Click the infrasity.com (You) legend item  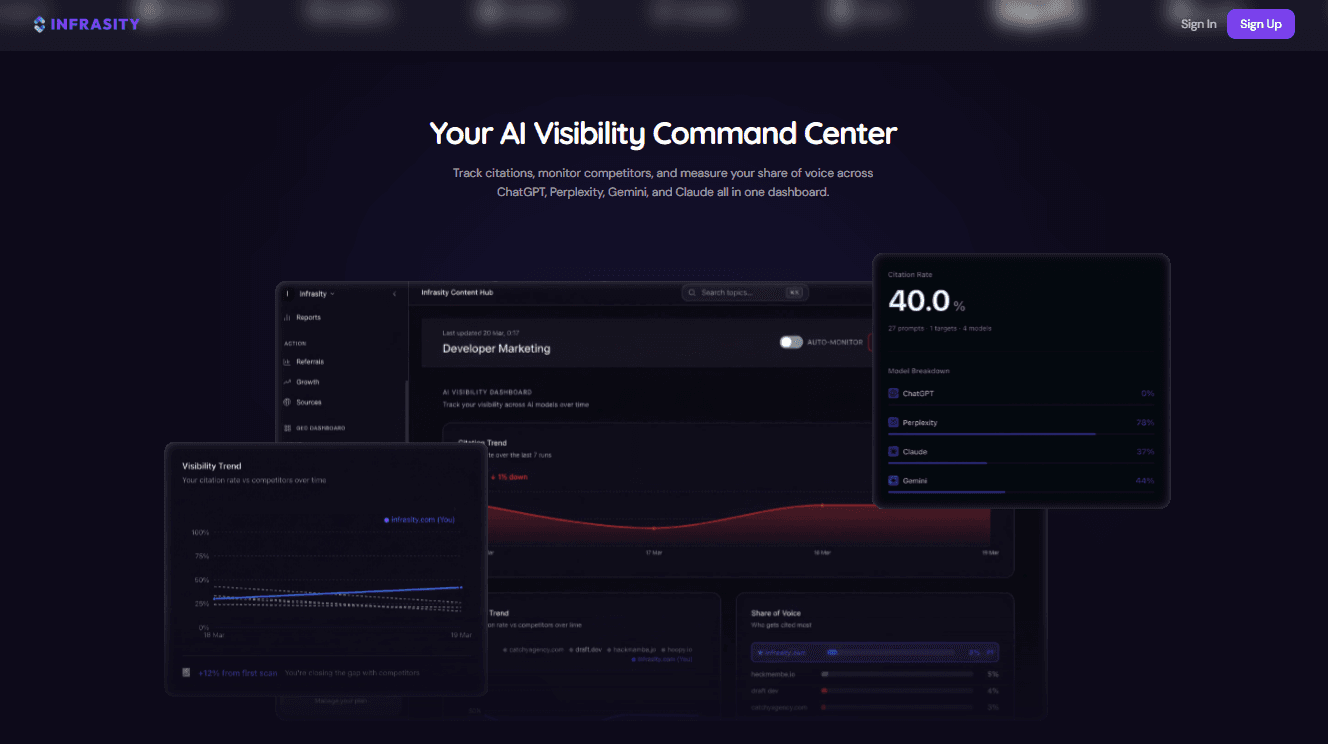click(x=419, y=520)
